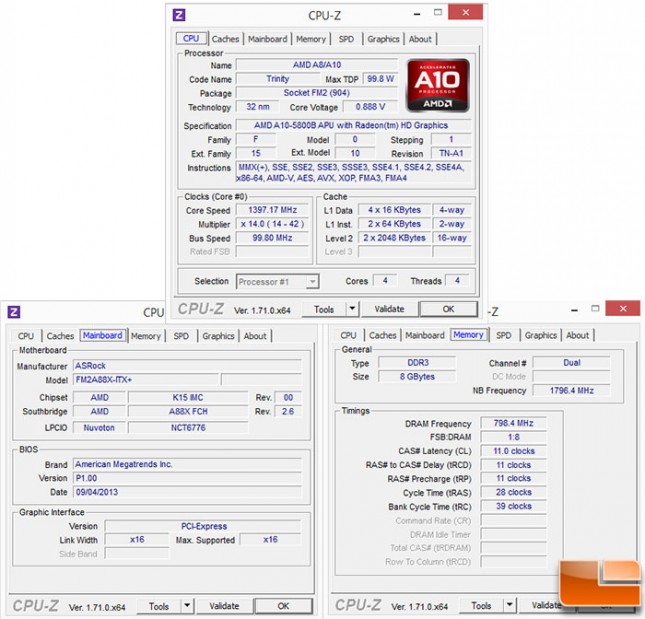645x619 pixels.
Task: Open the Memory tab in the Mainboard window
Action: pos(146,336)
